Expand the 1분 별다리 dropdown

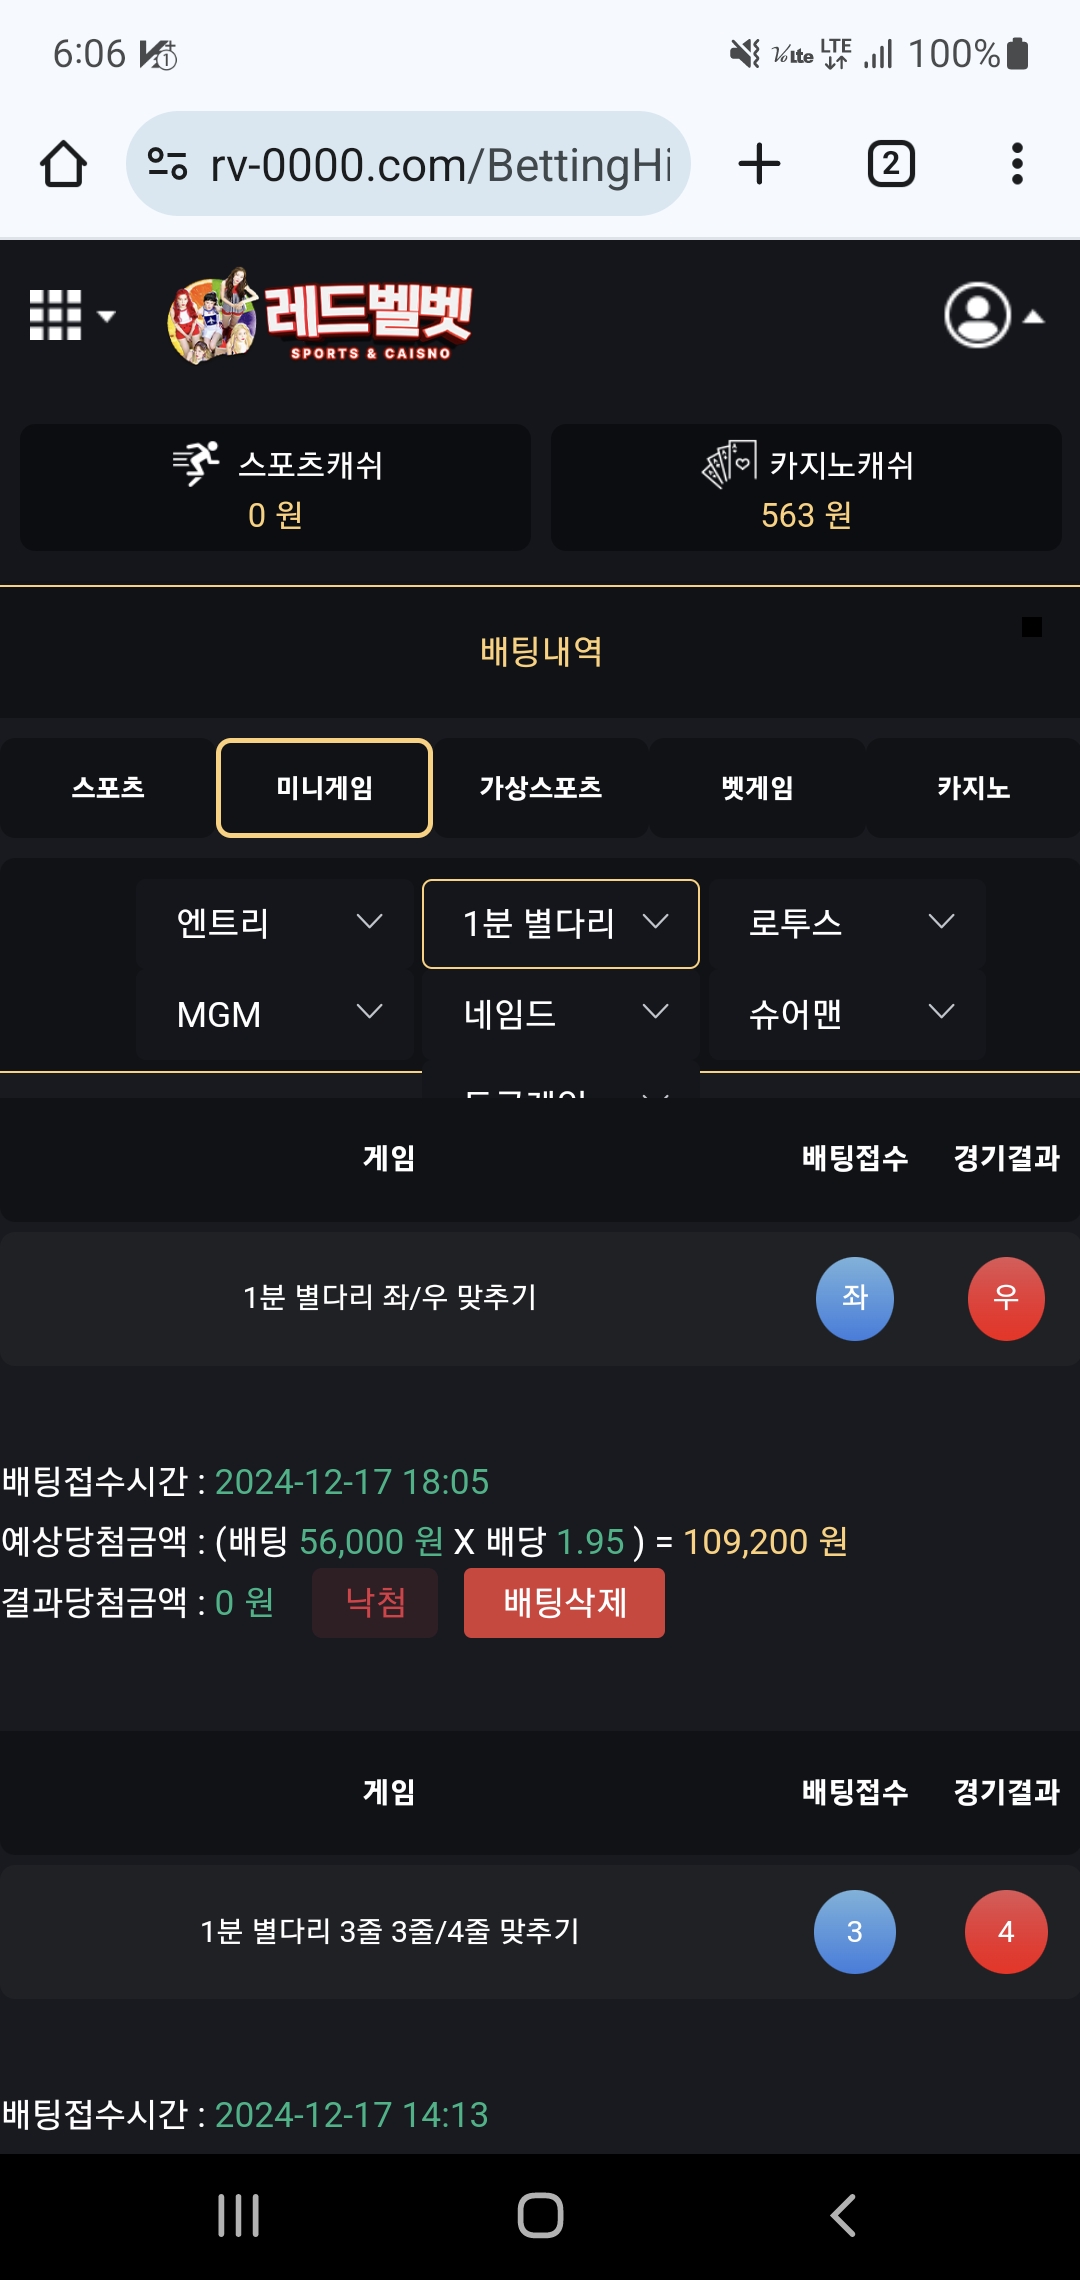pyautogui.click(x=561, y=923)
